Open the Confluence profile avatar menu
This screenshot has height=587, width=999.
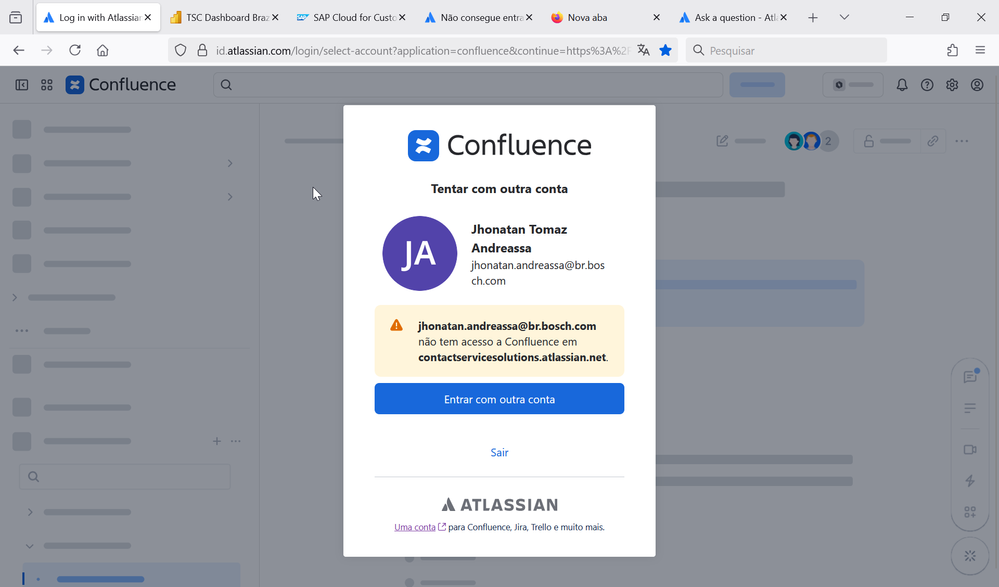(x=977, y=85)
